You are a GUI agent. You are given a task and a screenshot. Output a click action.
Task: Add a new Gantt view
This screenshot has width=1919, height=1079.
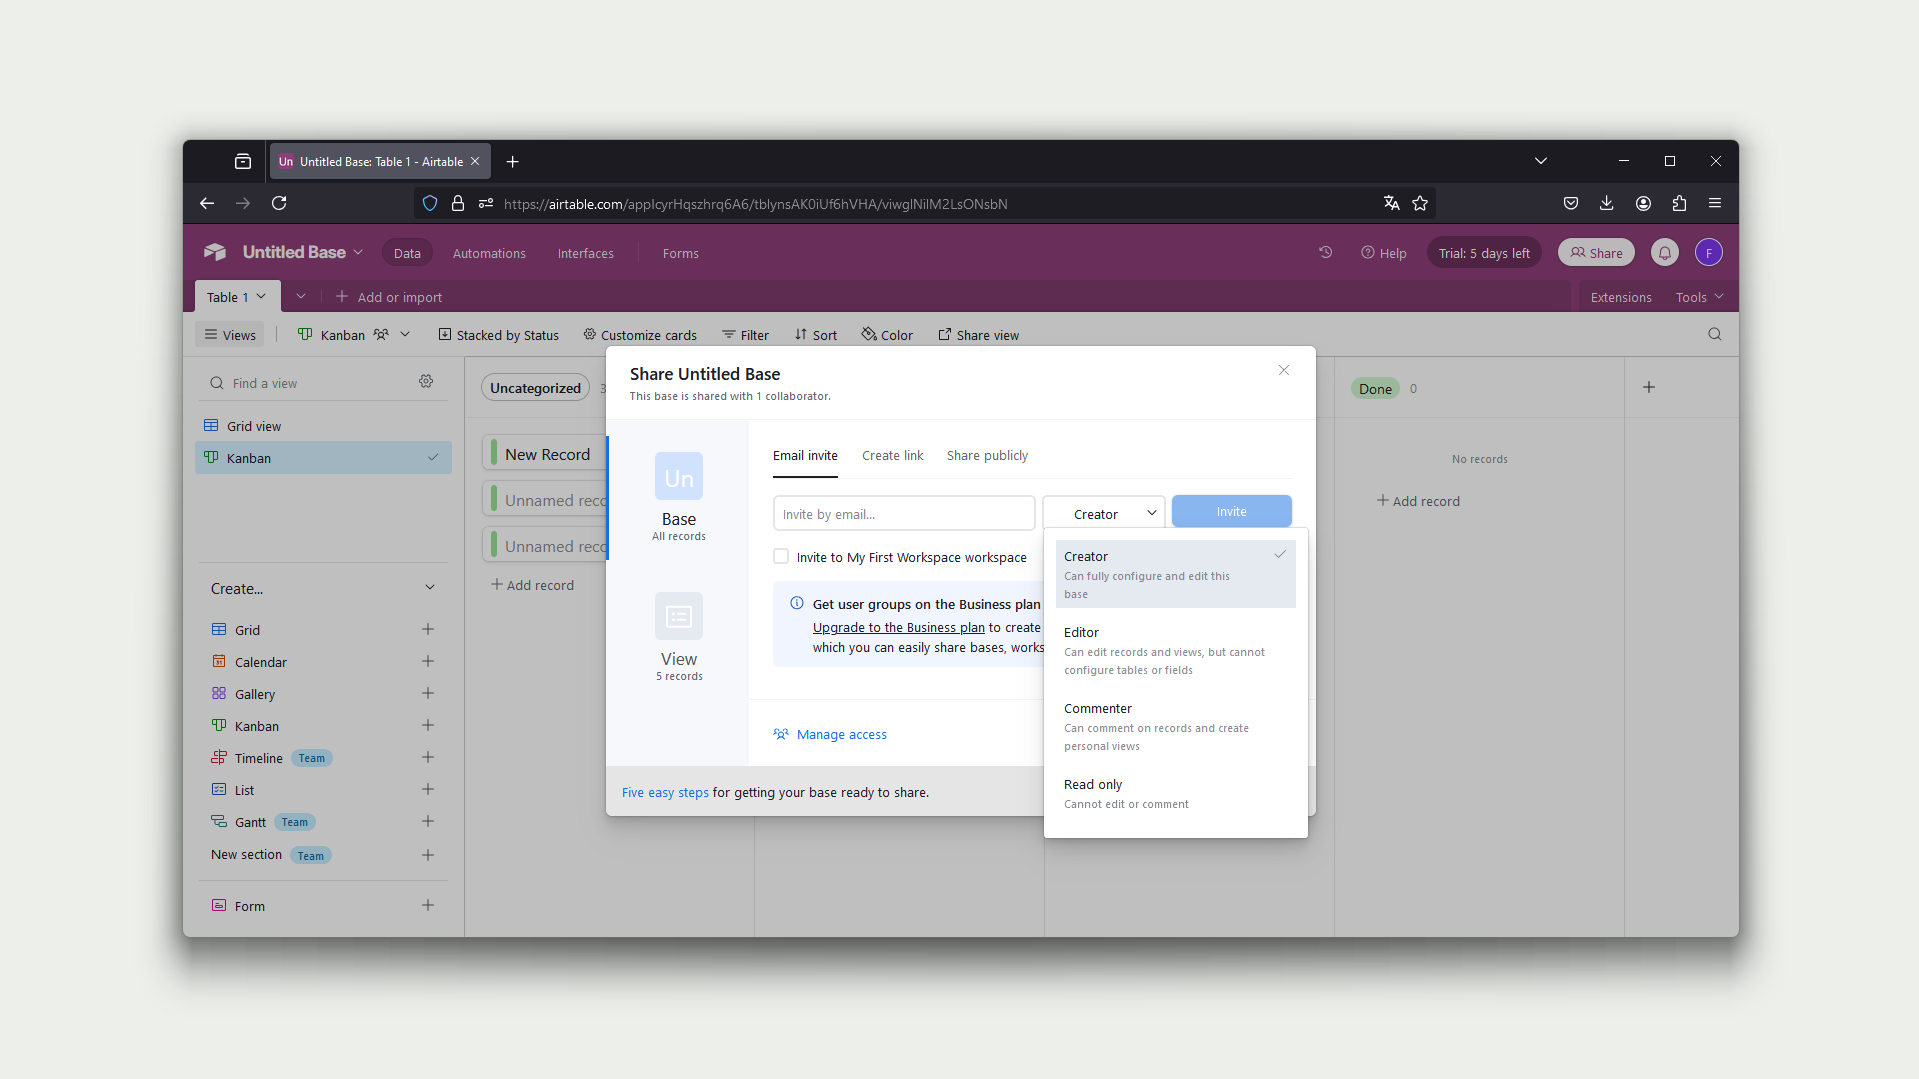click(x=428, y=821)
